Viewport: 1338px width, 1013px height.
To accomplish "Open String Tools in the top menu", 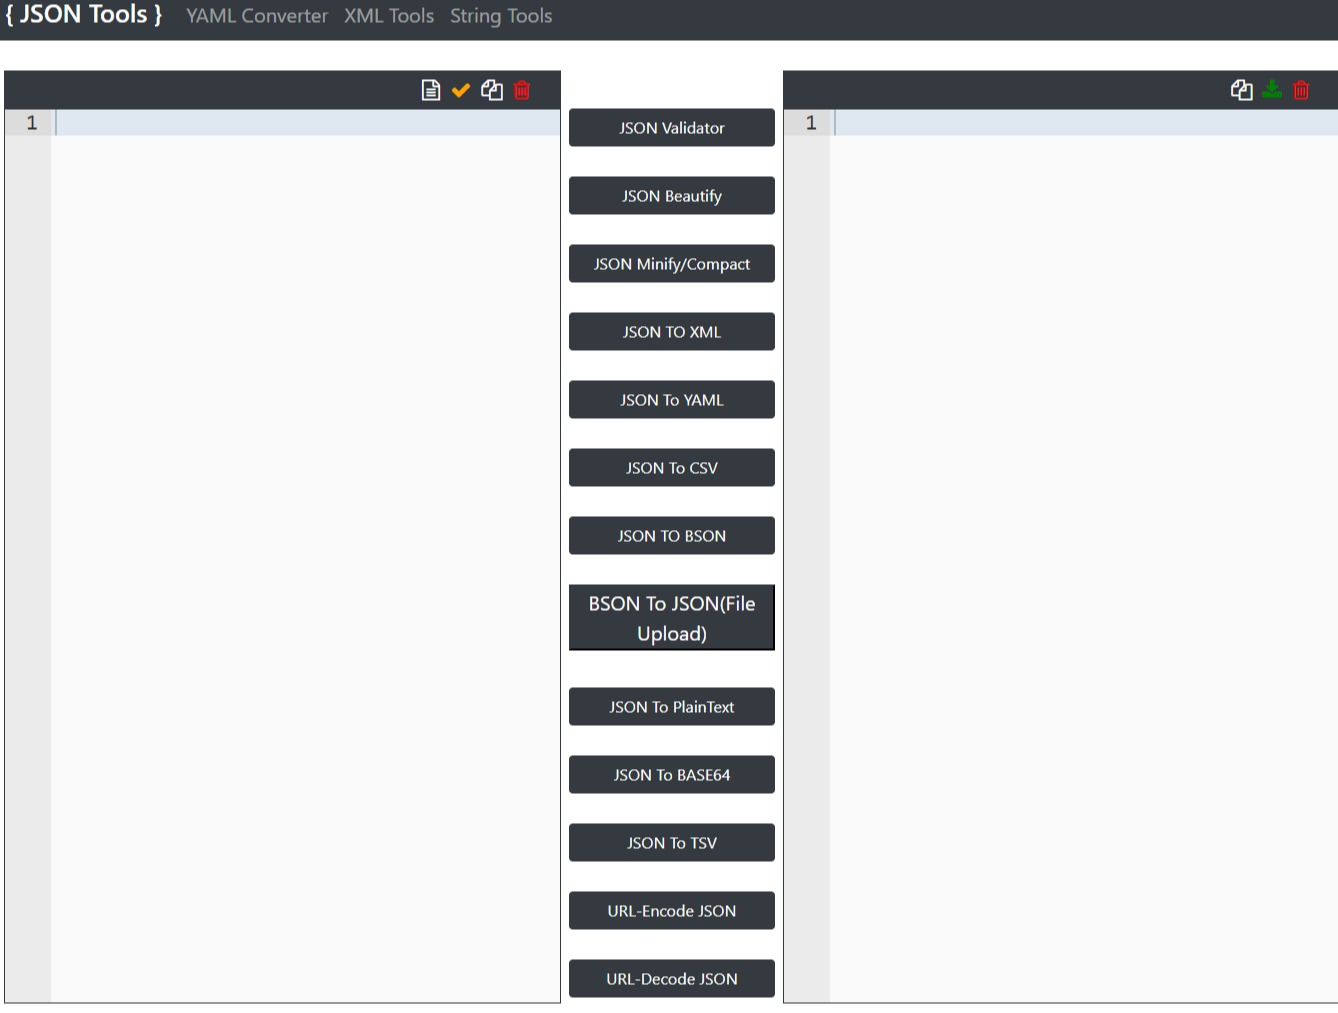I will pyautogui.click(x=501, y=16).
